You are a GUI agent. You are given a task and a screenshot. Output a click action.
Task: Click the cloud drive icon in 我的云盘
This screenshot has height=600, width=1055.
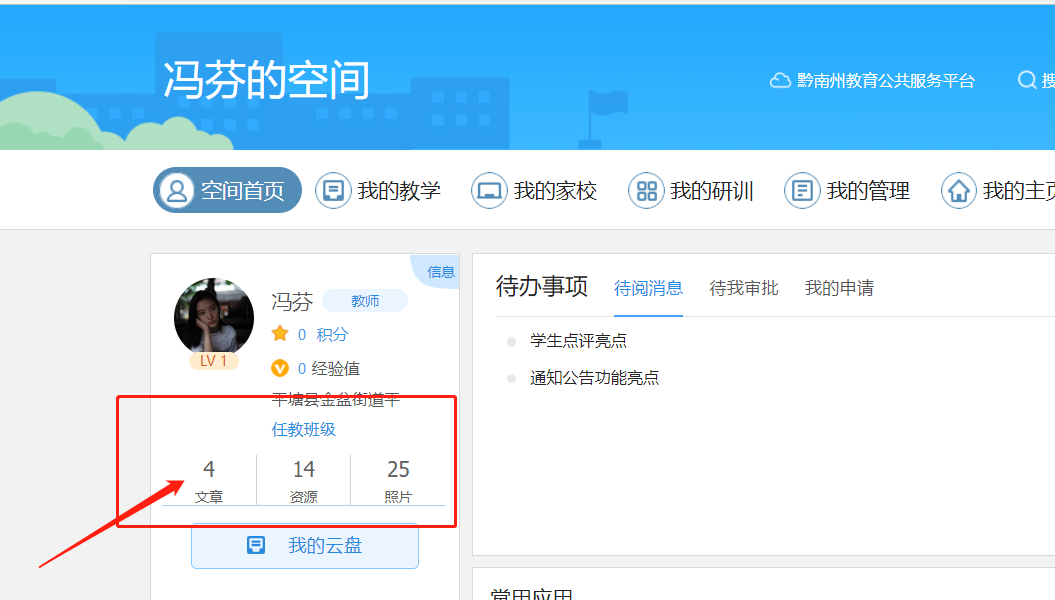256,545
